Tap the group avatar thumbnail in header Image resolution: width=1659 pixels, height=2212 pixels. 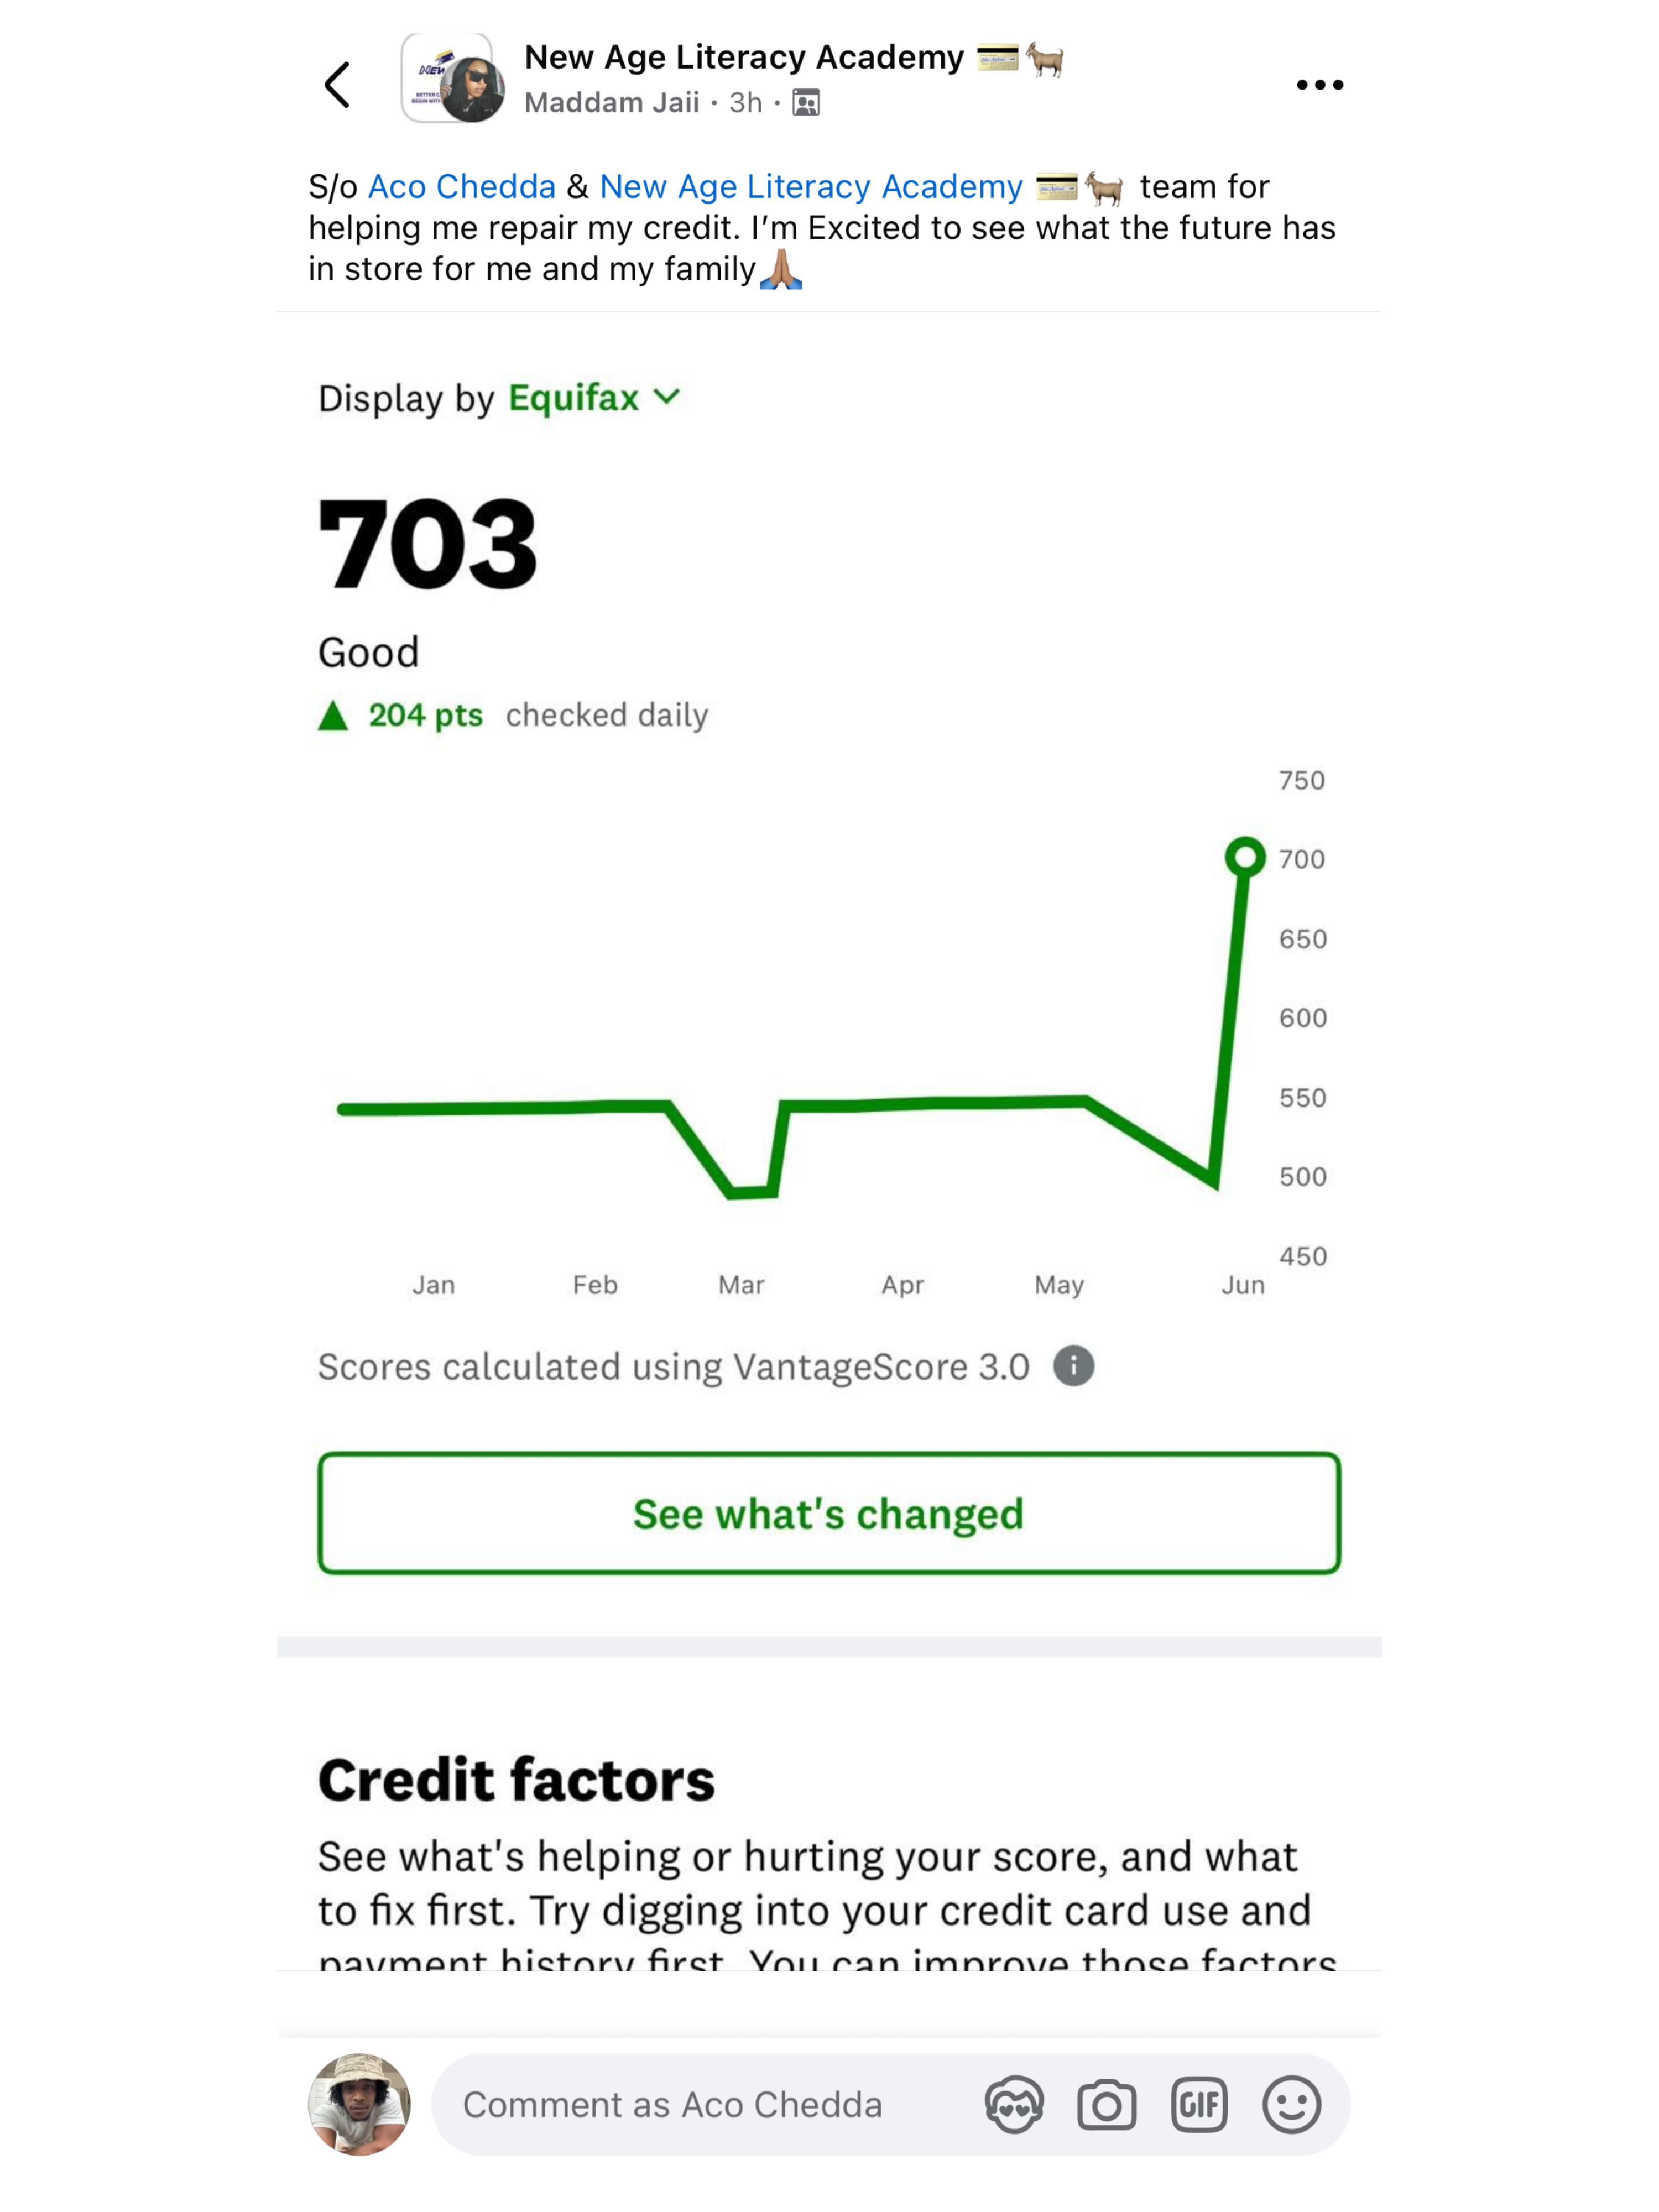click(x=453, y=78)
